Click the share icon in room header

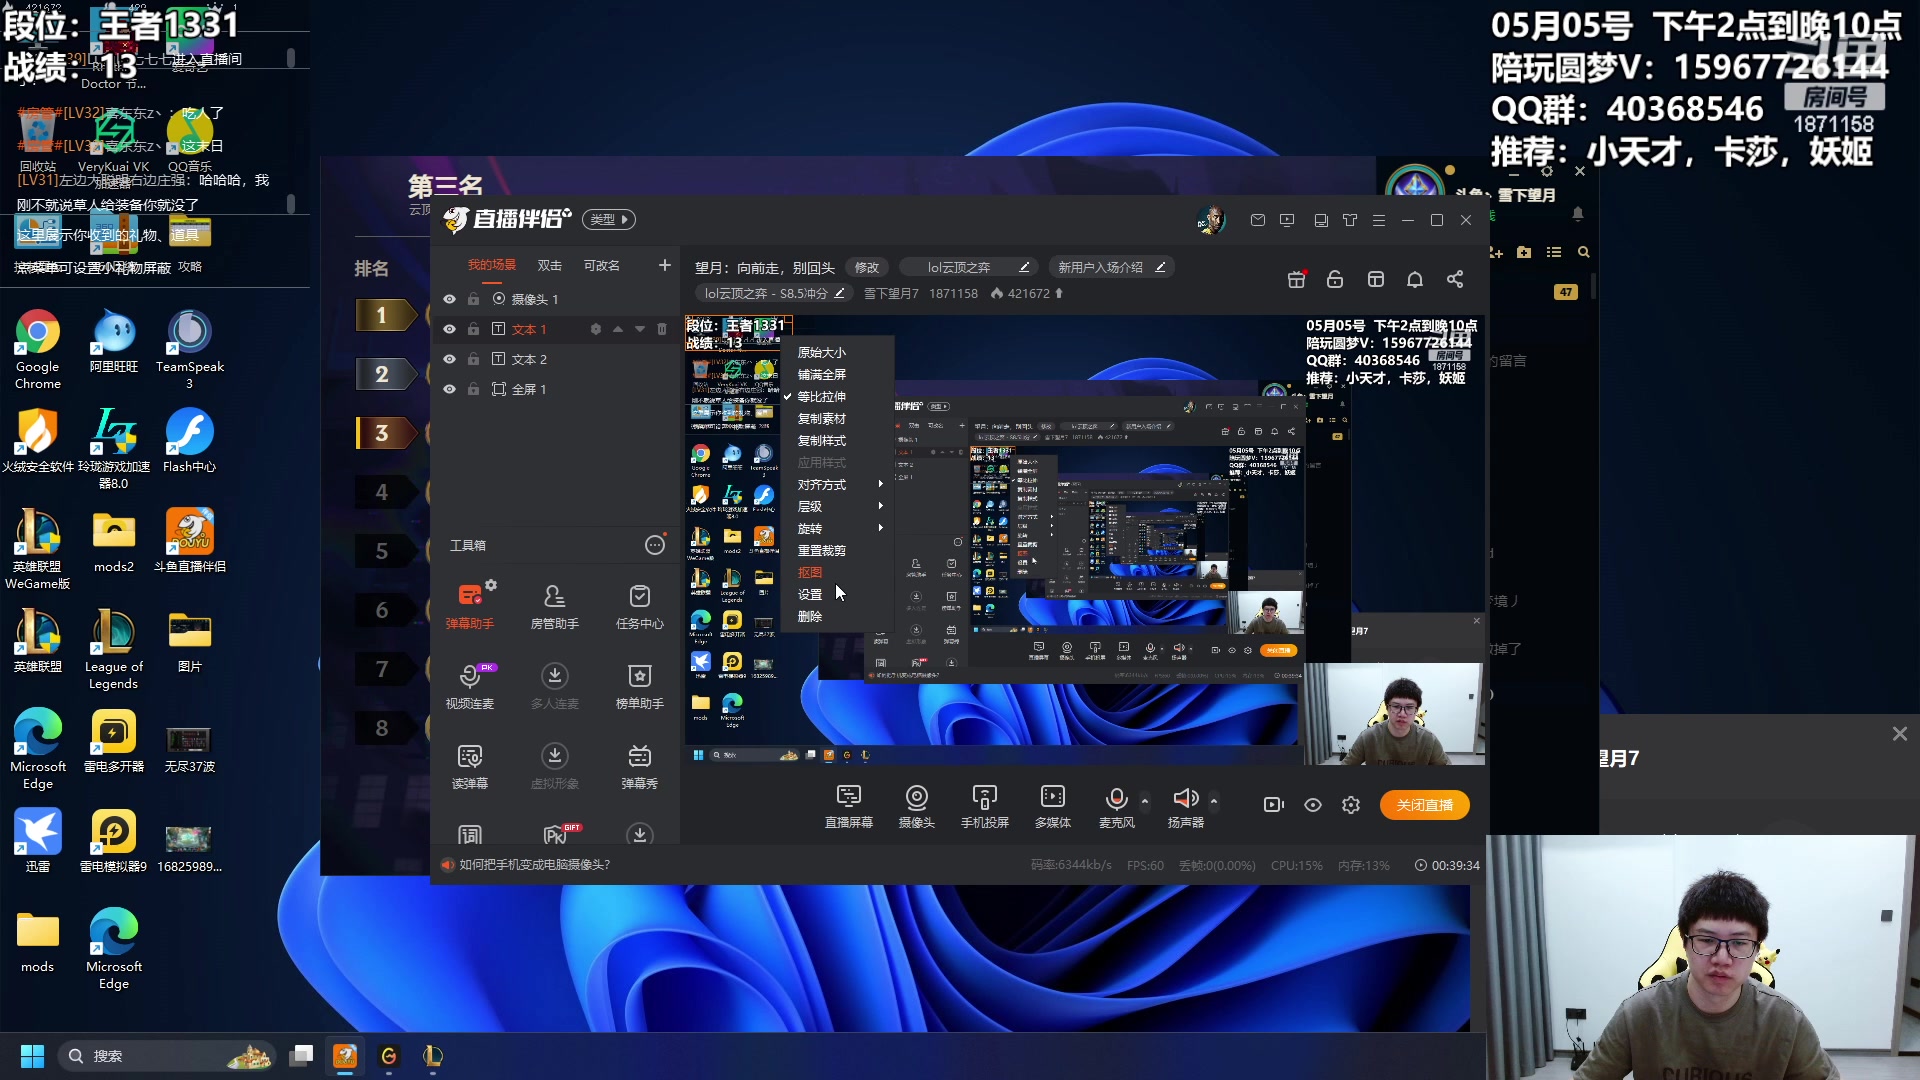[1455, 280]
